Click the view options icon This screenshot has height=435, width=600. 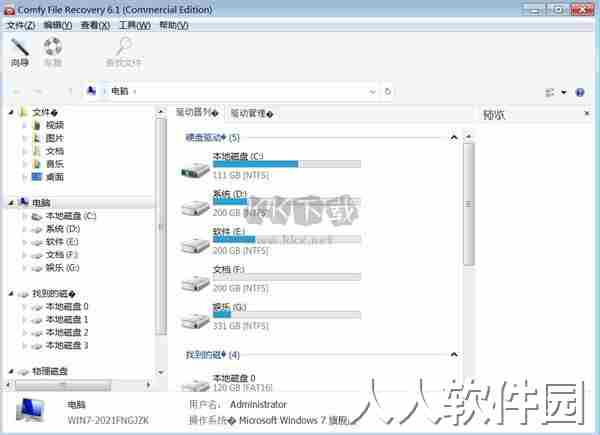tap(550, 92)
